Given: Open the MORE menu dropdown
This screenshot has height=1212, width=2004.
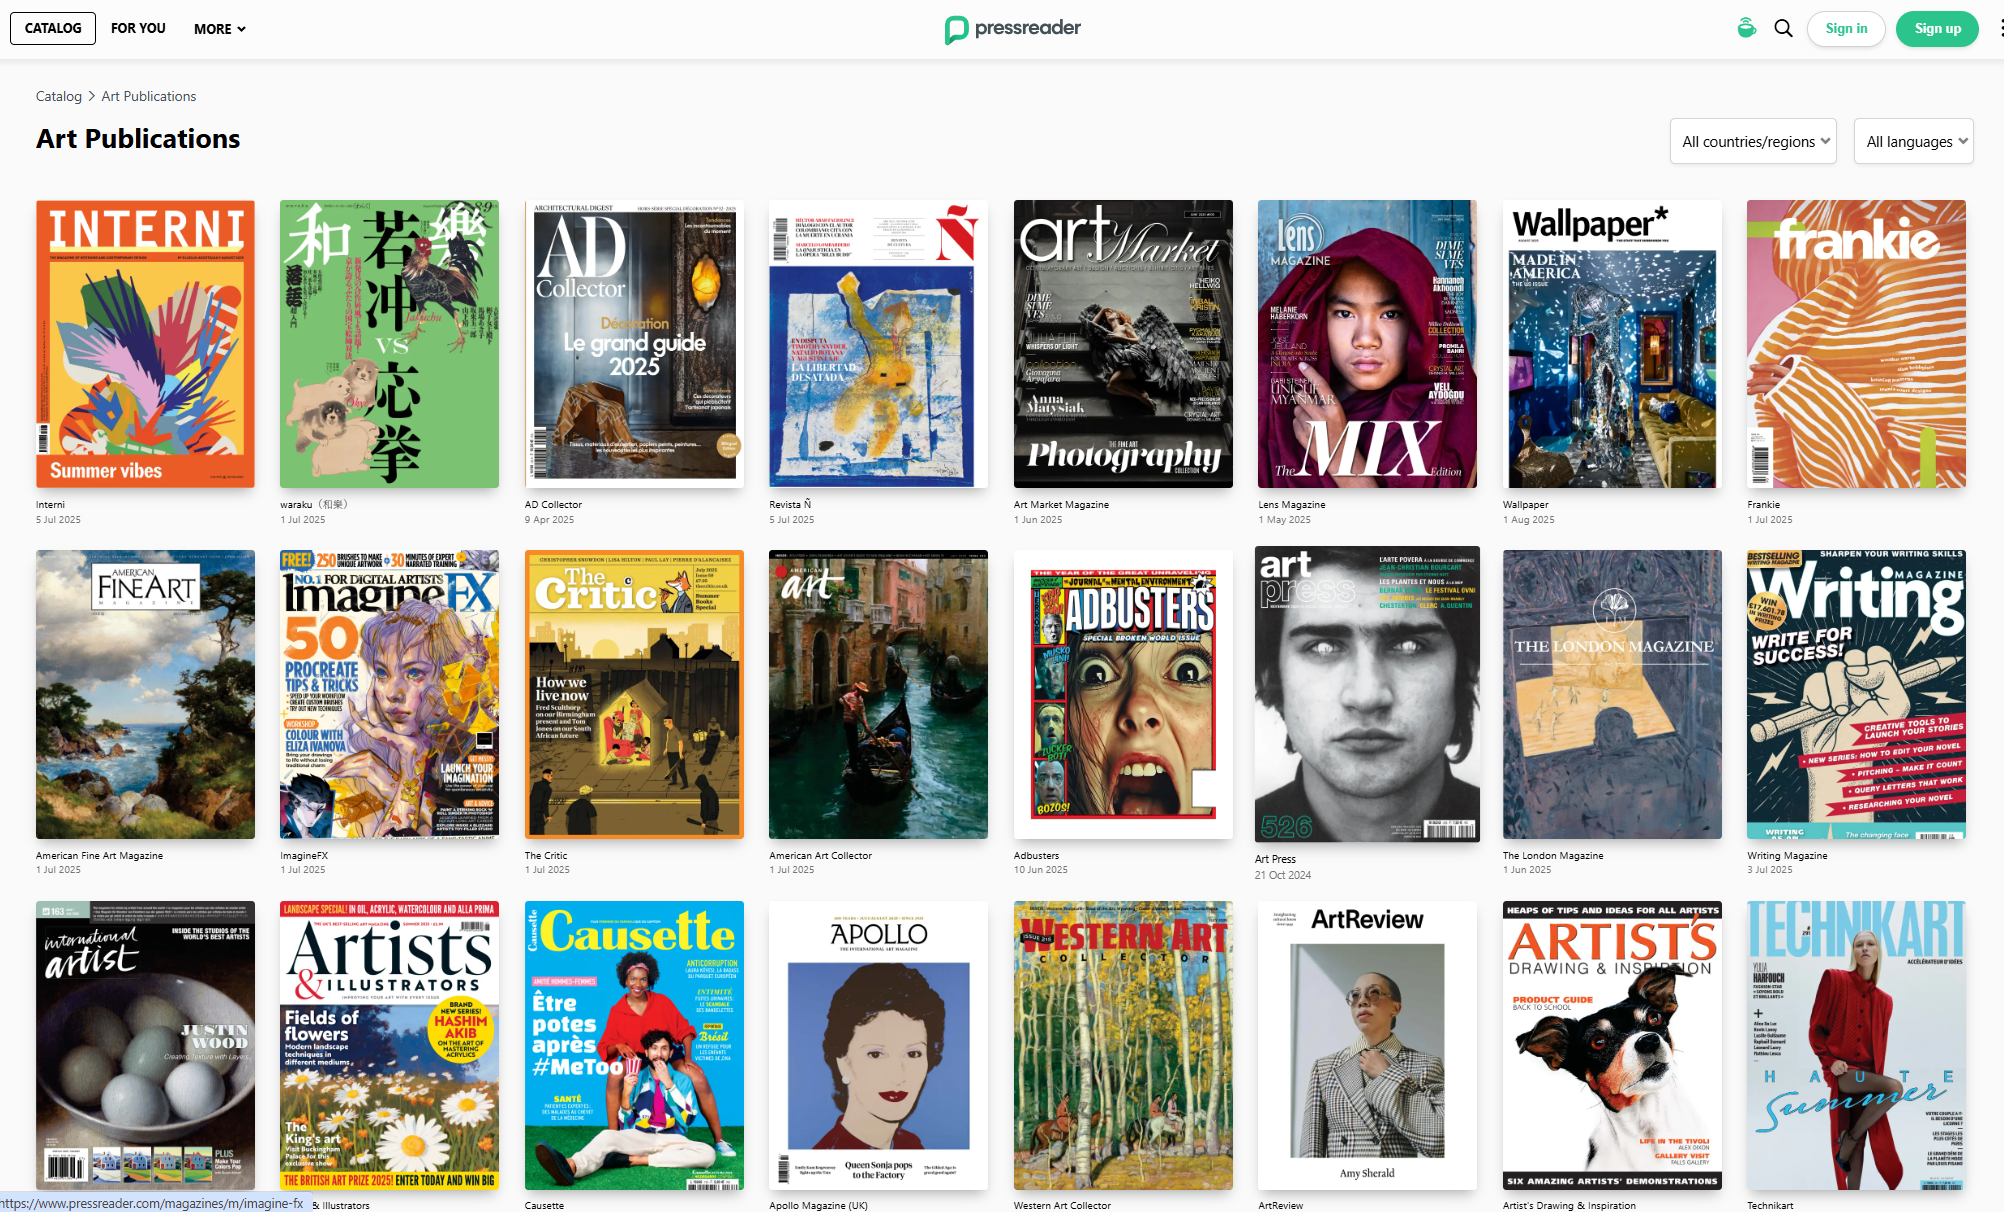Looking at the screenshot, I should tap(219, 29).
